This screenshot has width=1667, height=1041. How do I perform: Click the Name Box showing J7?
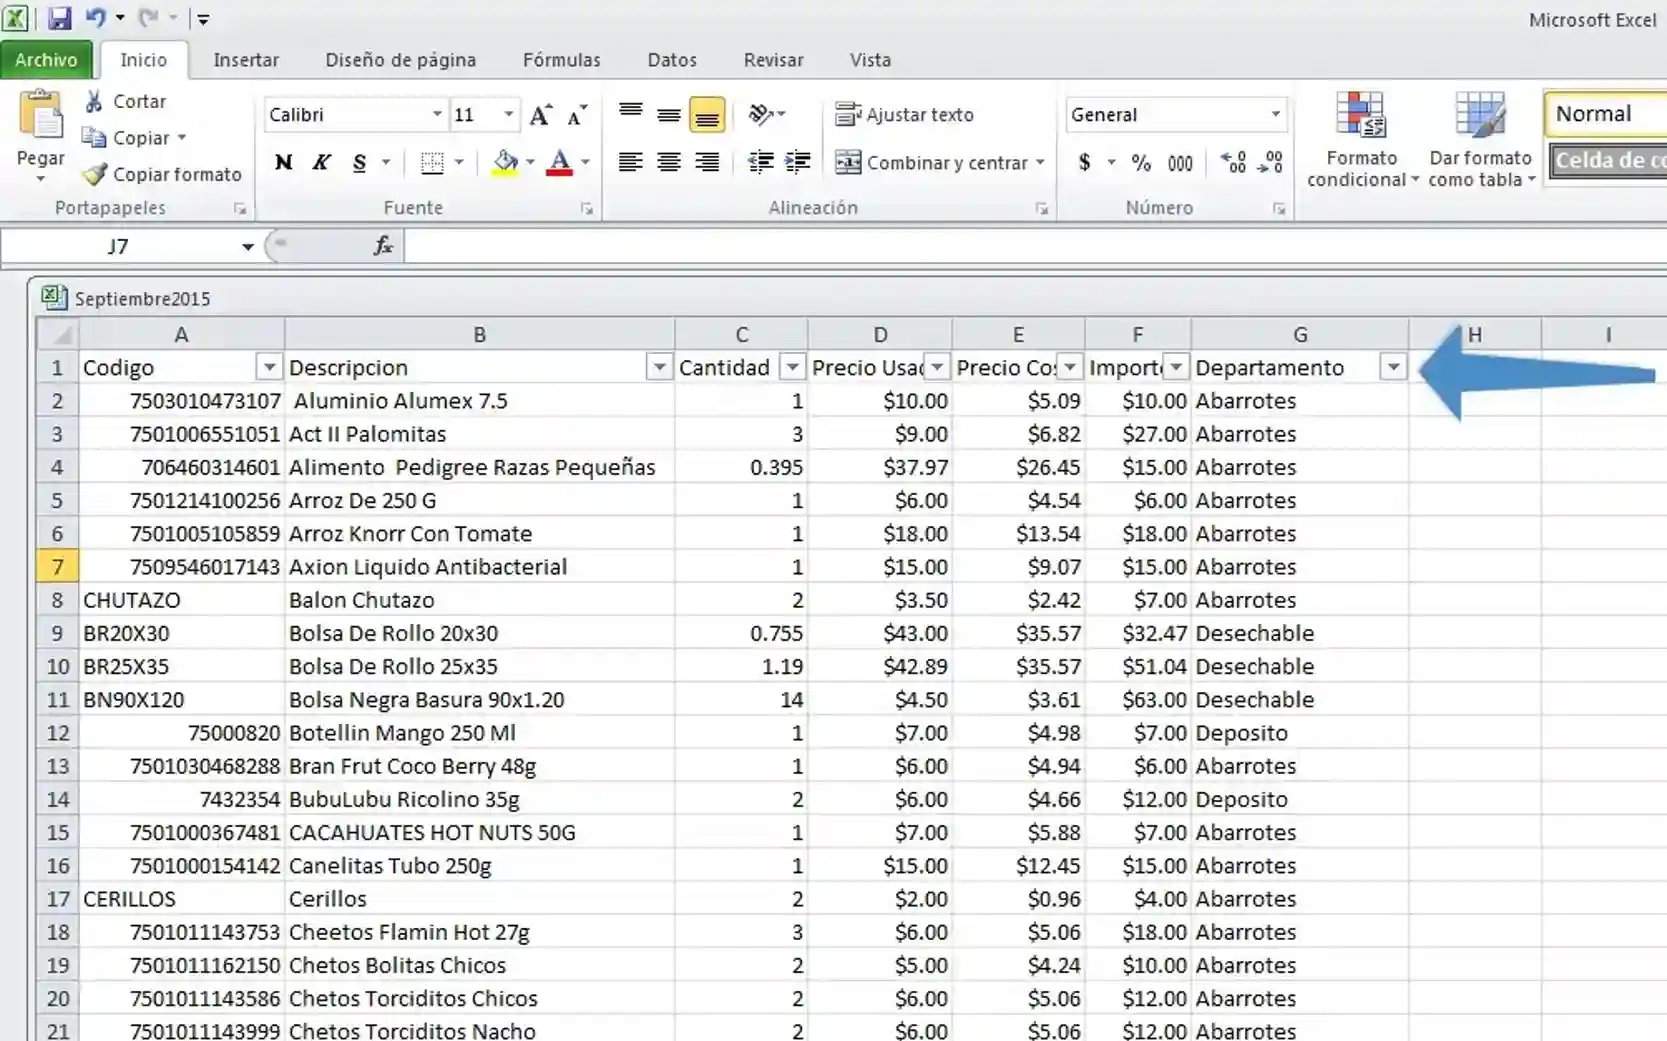(120, 246)
